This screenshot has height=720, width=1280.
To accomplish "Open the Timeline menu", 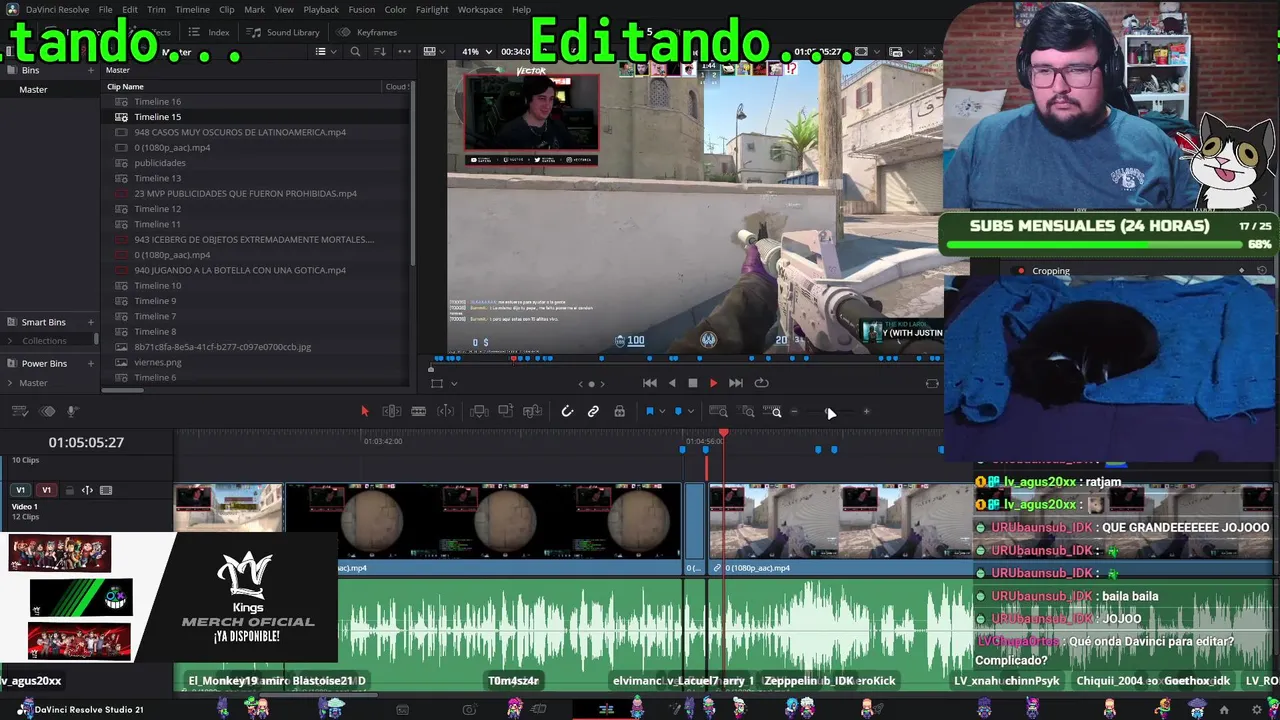I will 192,9.
